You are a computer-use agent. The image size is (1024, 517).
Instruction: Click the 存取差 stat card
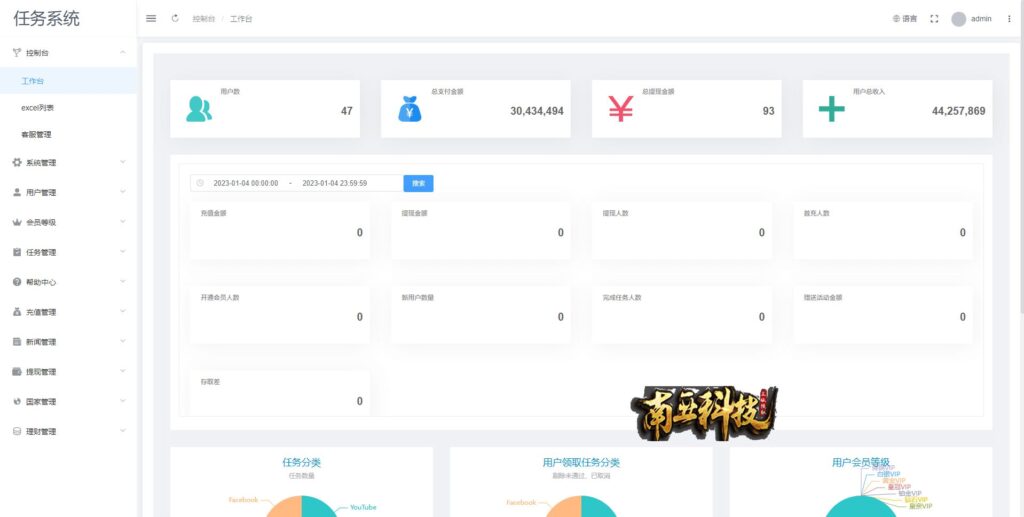tap(280, 393)
